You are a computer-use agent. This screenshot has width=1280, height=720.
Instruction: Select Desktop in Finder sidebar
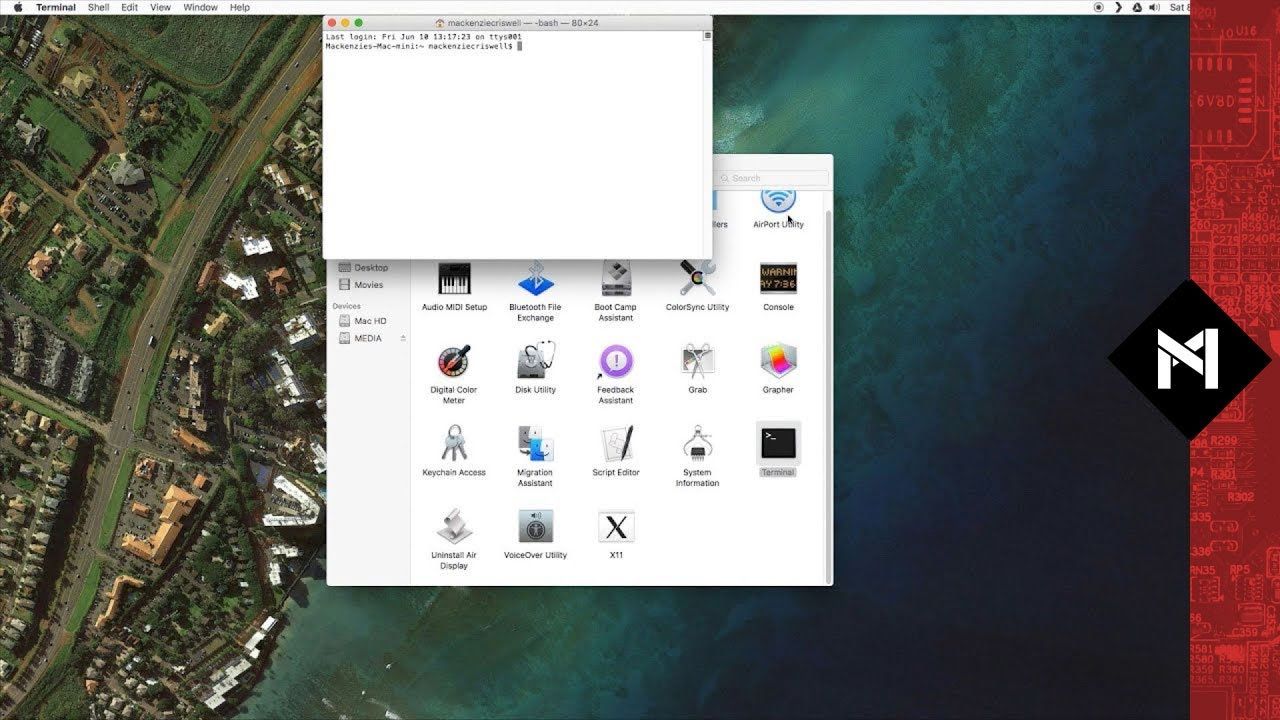[x=370, y=268]
